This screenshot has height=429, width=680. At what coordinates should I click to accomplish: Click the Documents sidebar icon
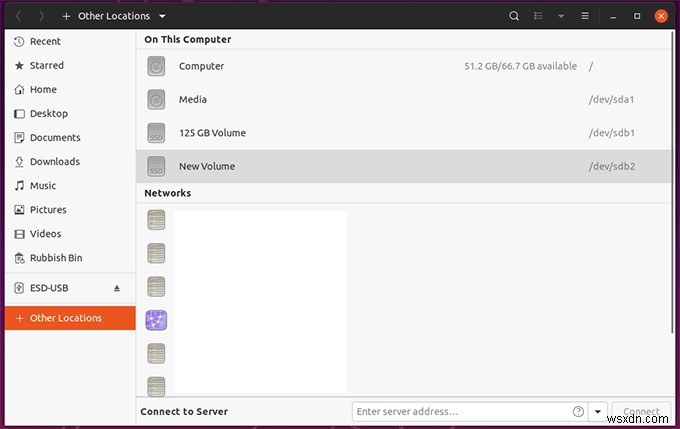click(x=19, y=138)
